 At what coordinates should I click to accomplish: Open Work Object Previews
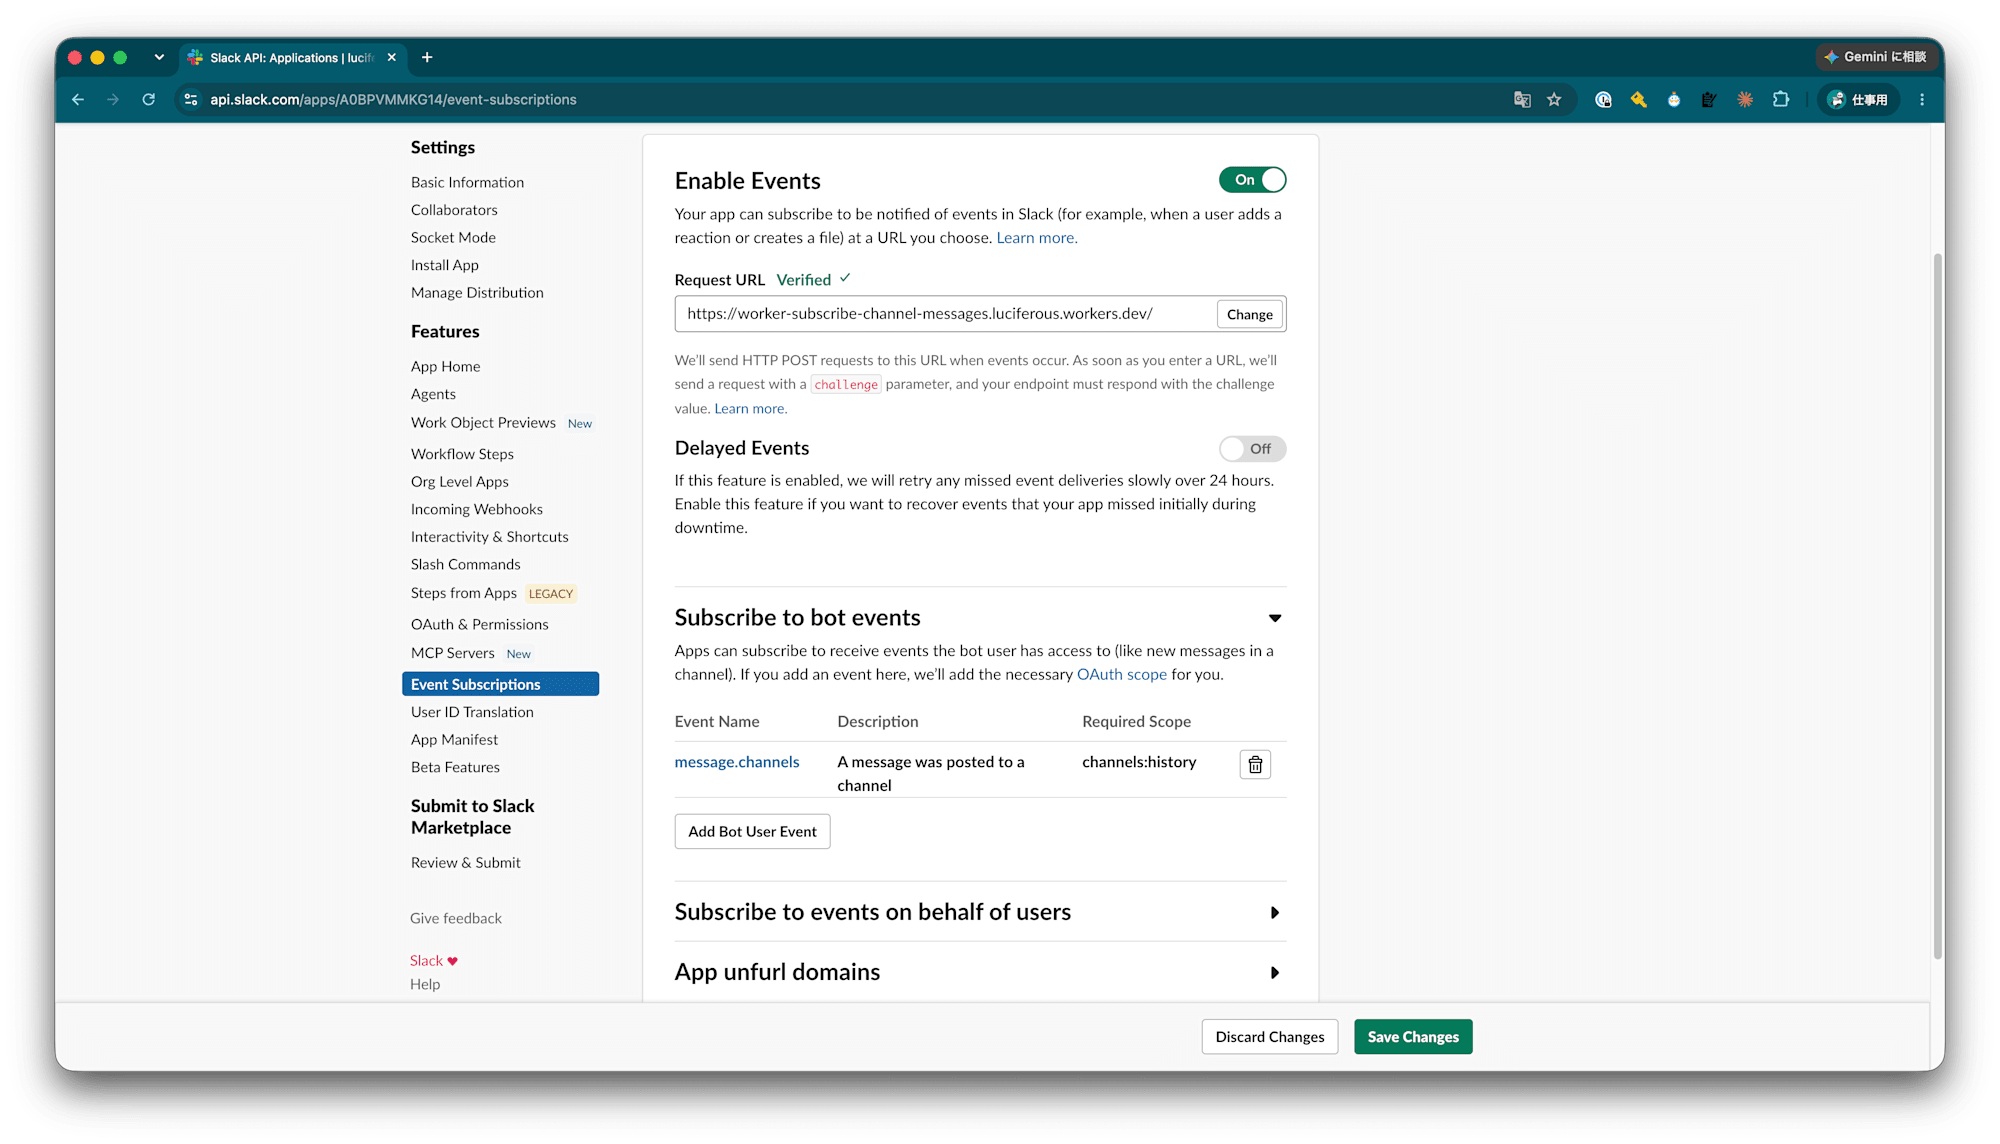(483, 423)
